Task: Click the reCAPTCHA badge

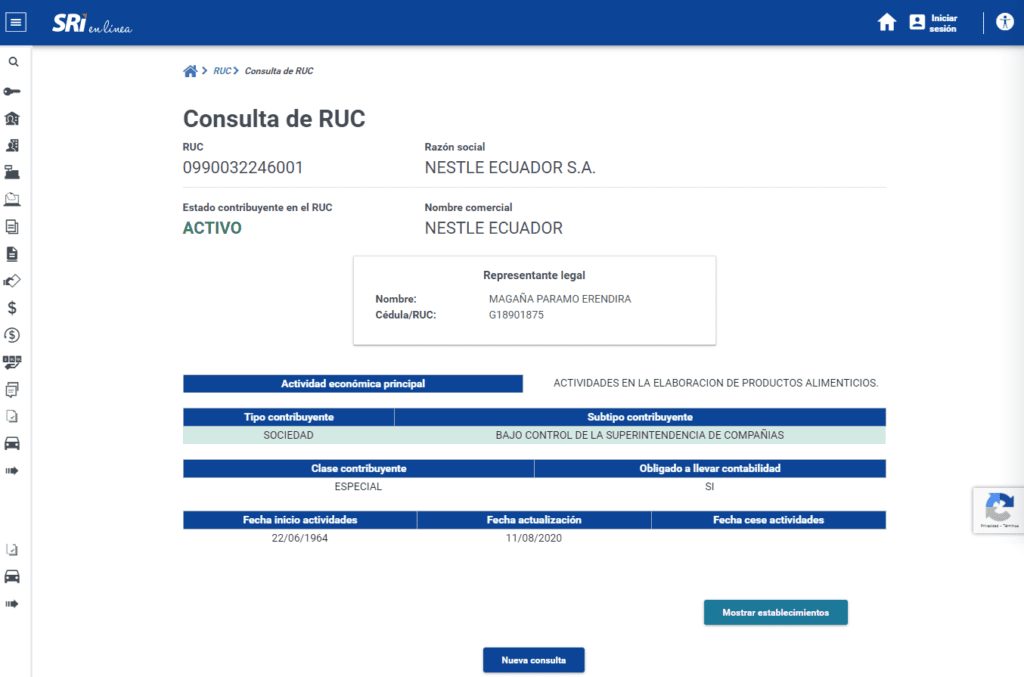Action: point(999,511)
